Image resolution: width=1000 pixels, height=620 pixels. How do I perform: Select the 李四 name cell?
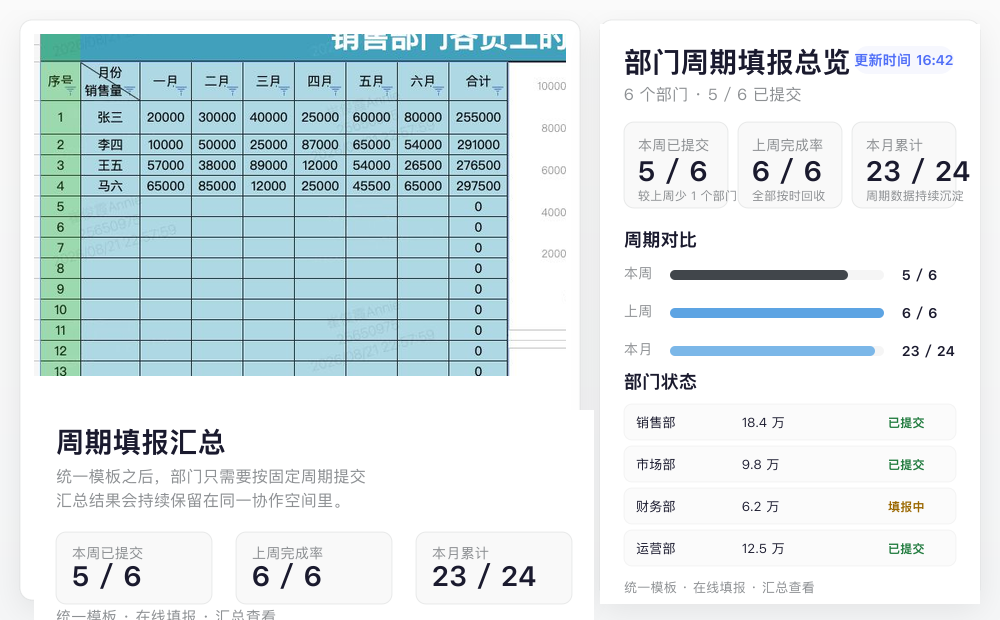coord(110,145)
